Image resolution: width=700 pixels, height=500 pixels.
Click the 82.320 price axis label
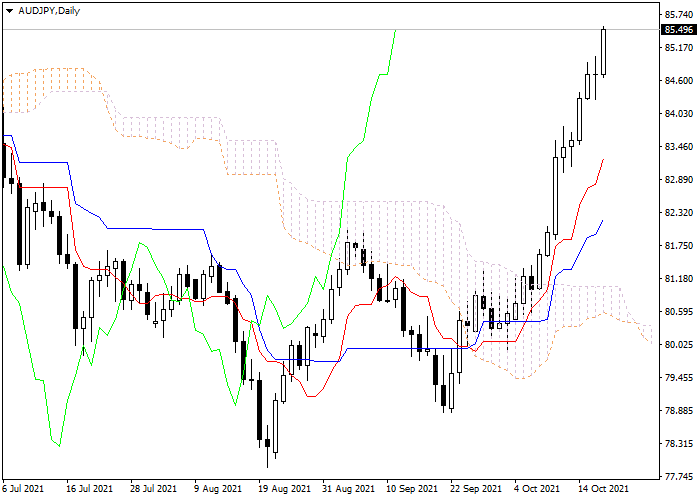pyautogui.click(x=678, y=213)
